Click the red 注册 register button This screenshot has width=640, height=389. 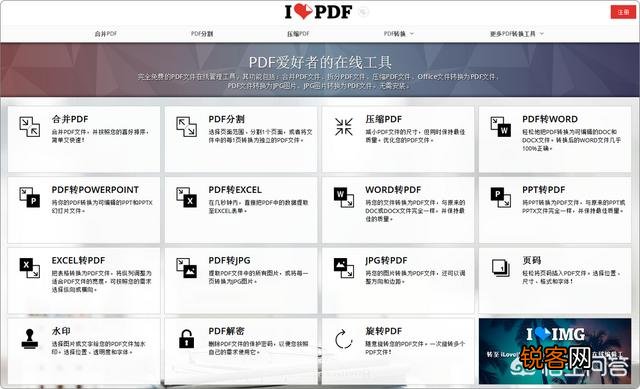tap(623, 12)
